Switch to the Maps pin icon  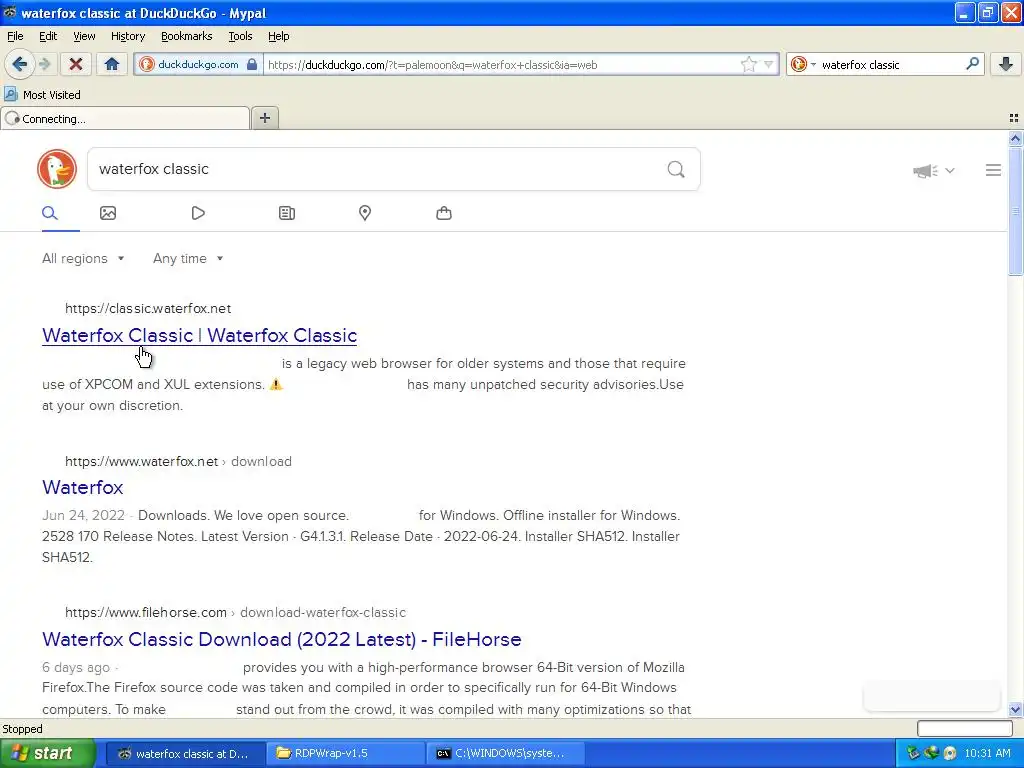click(365, 213)
